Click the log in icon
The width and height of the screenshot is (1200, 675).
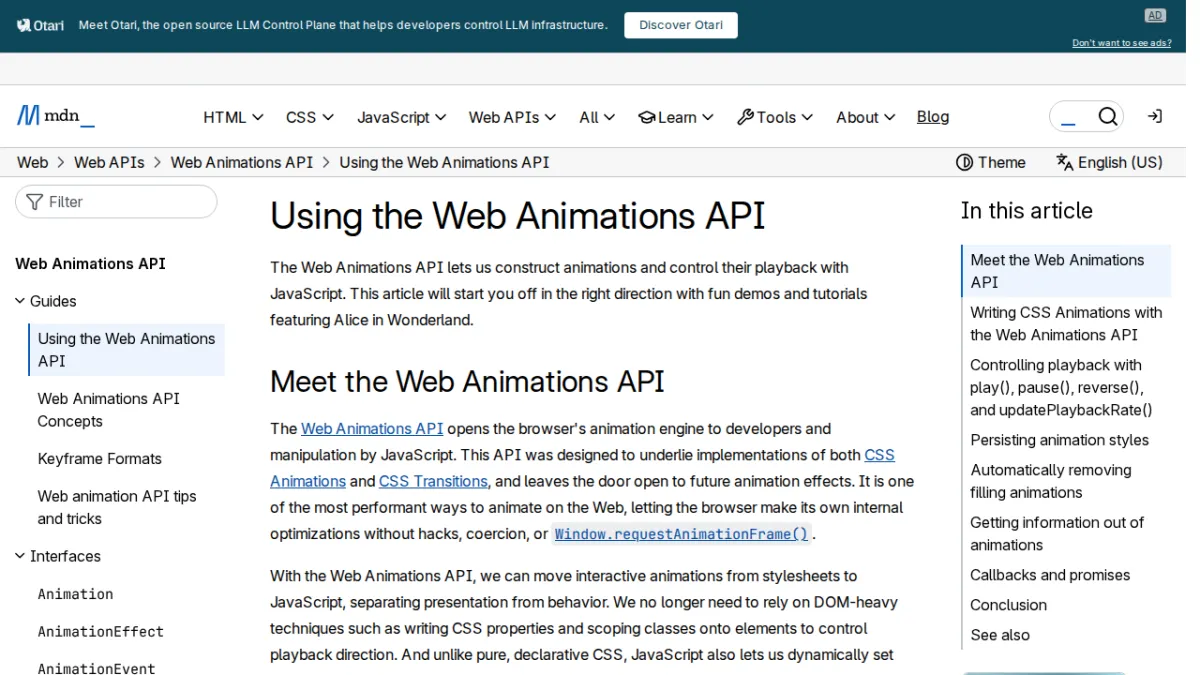click(x=1155, y=116)
